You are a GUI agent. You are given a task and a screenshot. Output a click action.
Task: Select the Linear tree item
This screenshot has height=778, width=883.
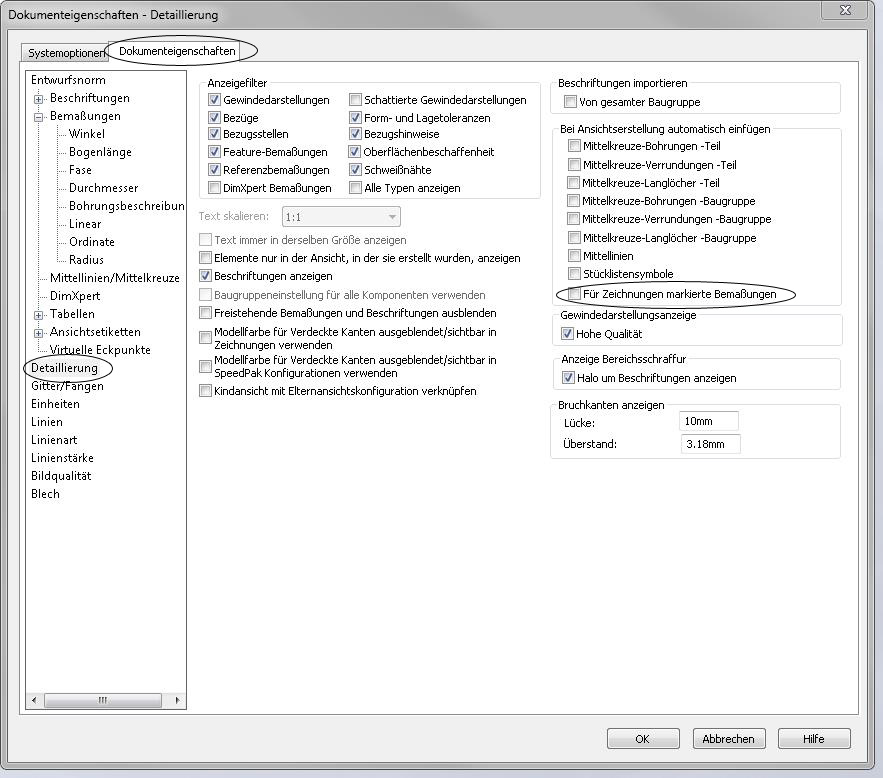pyautogui.click(x=85, y=224)
